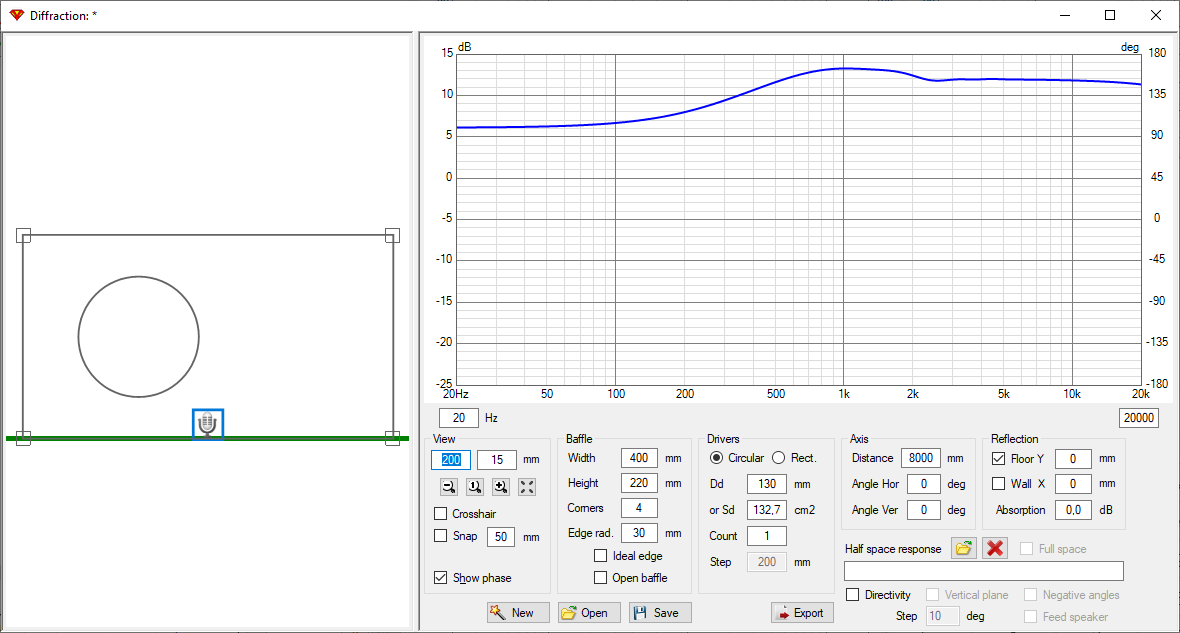The width and height of the screenshot is (1180, 633).
Task: Fit view to window using expand icon
Action: click(527, 487)
